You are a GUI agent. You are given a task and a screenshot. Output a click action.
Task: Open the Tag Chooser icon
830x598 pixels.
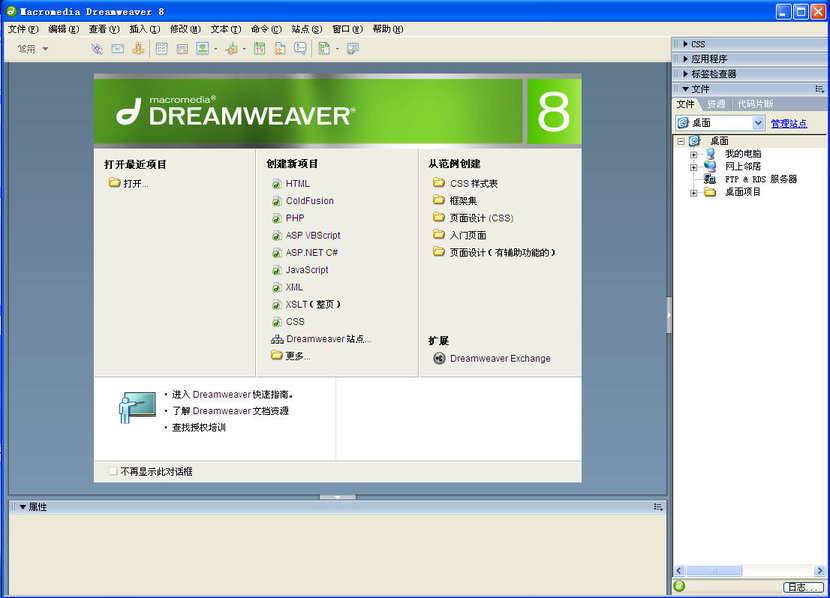(350, 48)
